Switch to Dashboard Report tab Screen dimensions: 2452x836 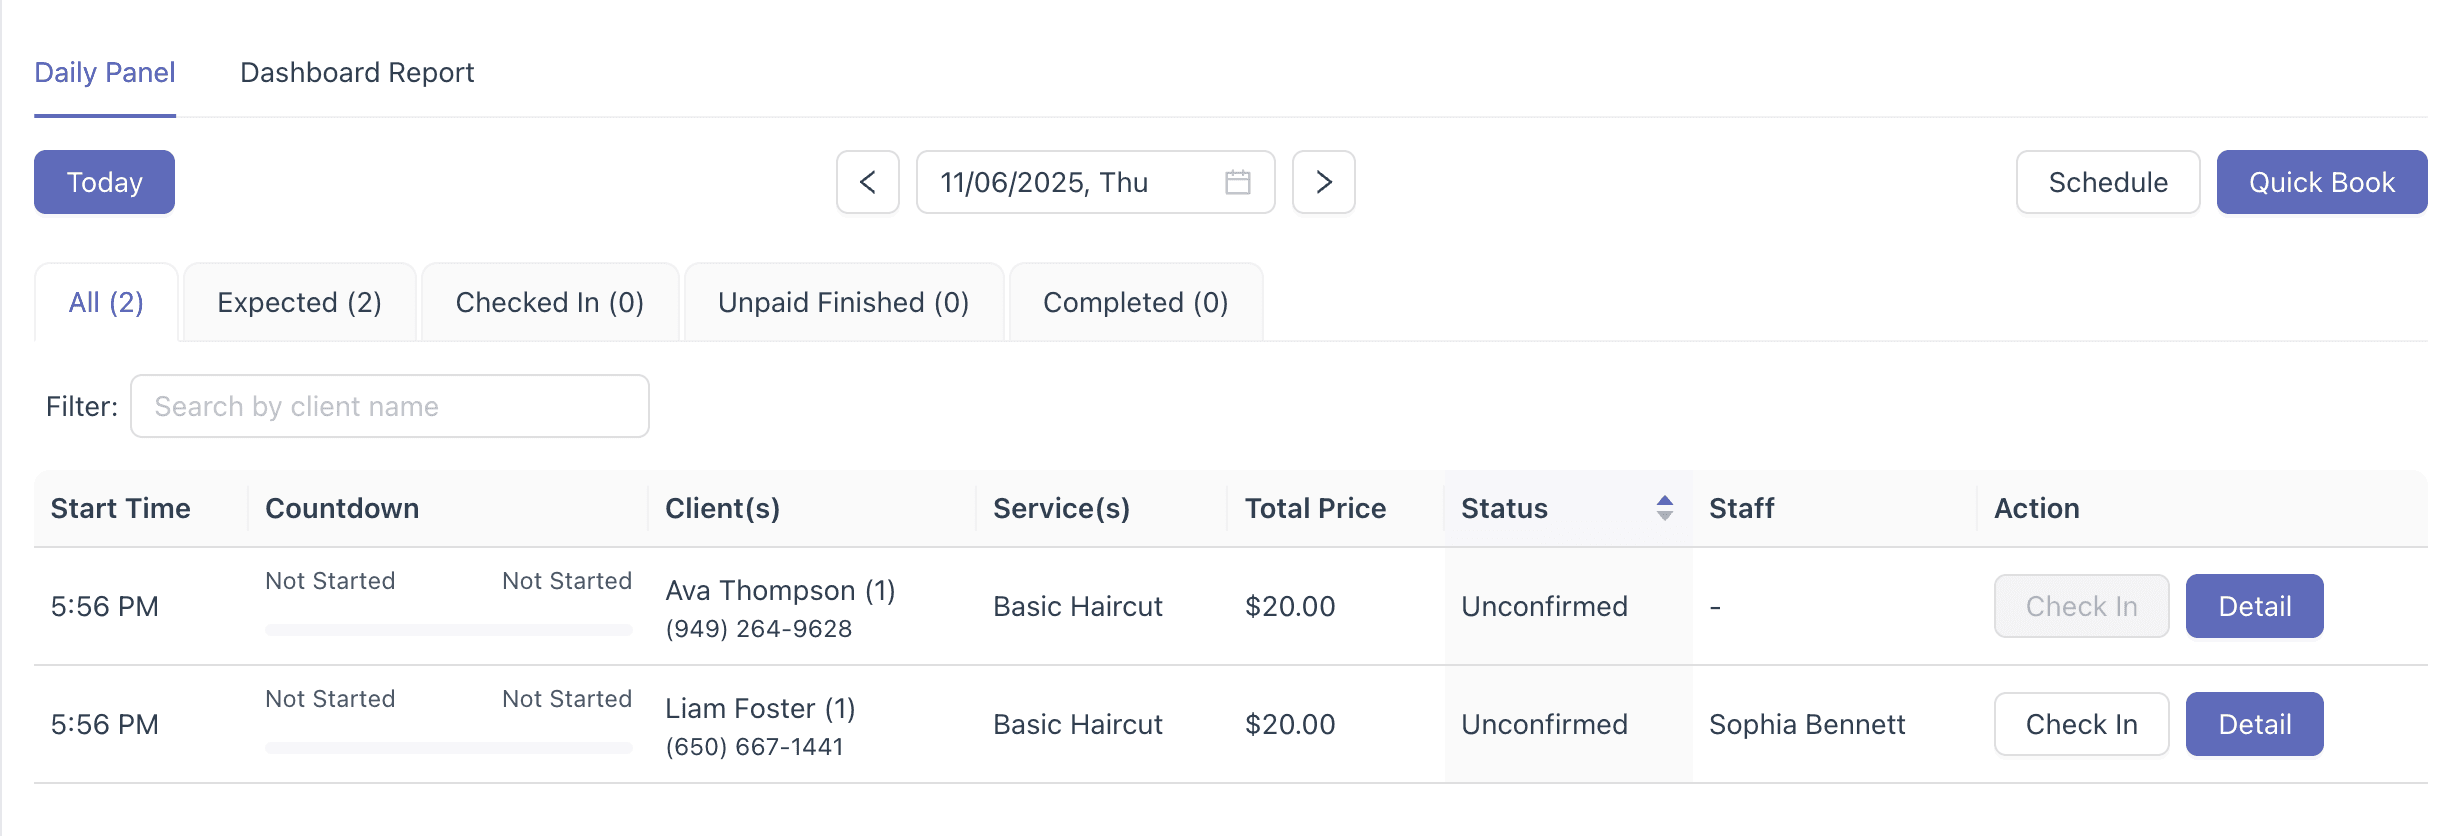pos(357,72)
